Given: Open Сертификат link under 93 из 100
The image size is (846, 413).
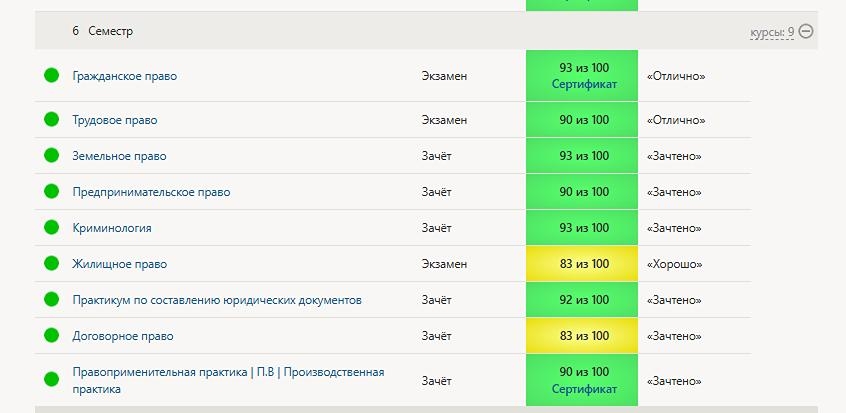Looking at the screenshot, I should [x=584, y=85].
